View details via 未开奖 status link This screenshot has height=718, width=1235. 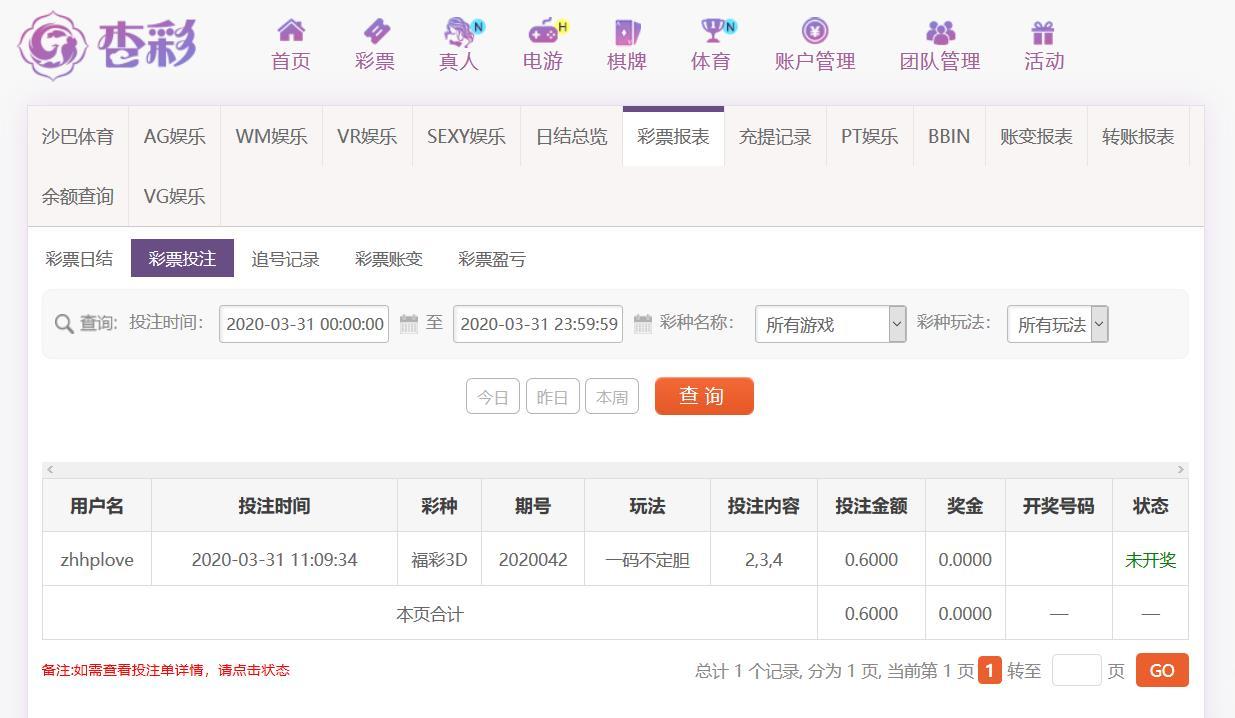(1150, 560)
